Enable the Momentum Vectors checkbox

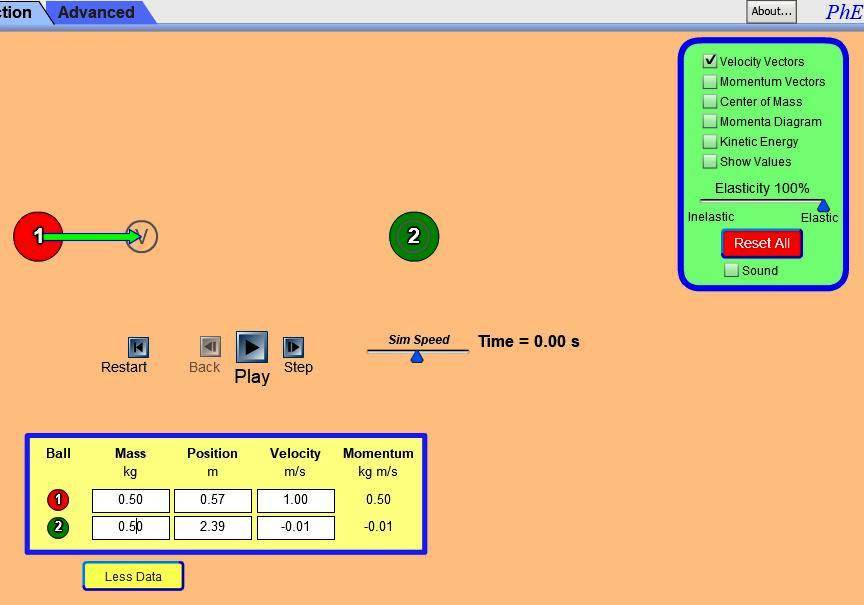[x=710, y=82]
